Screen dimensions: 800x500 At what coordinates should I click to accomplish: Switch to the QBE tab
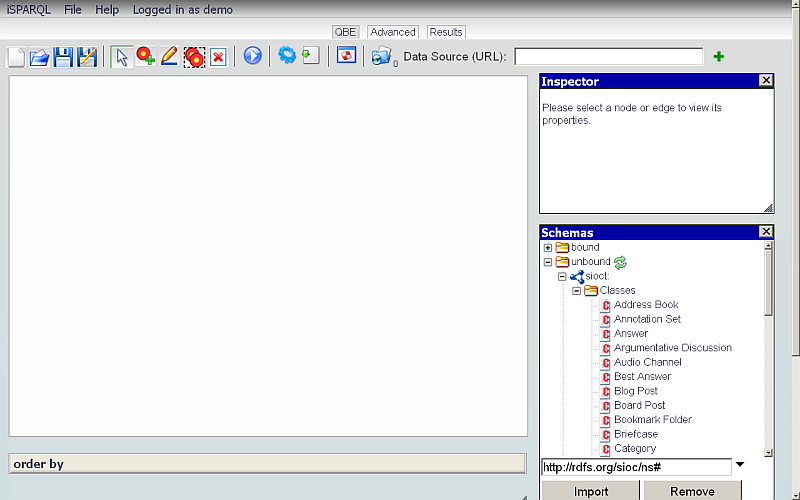click(345, 32)
